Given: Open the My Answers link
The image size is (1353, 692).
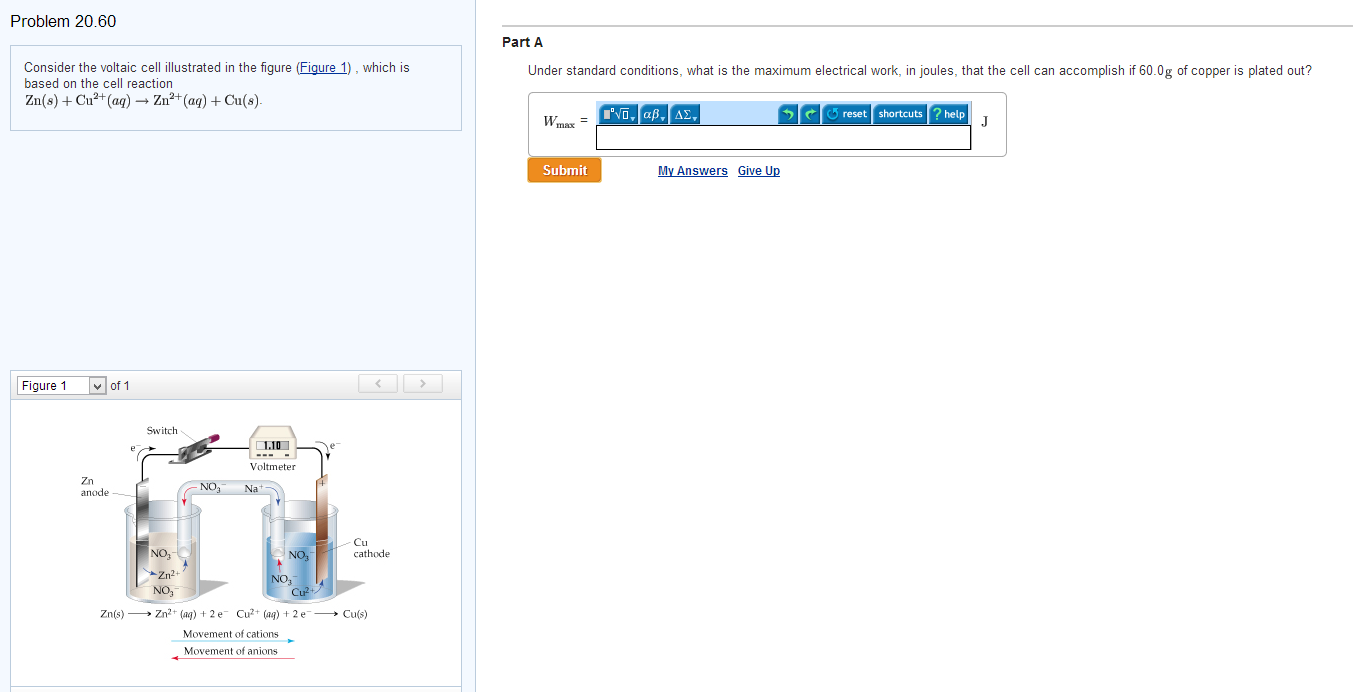Looking at the screenshot, I should [693, 171].
